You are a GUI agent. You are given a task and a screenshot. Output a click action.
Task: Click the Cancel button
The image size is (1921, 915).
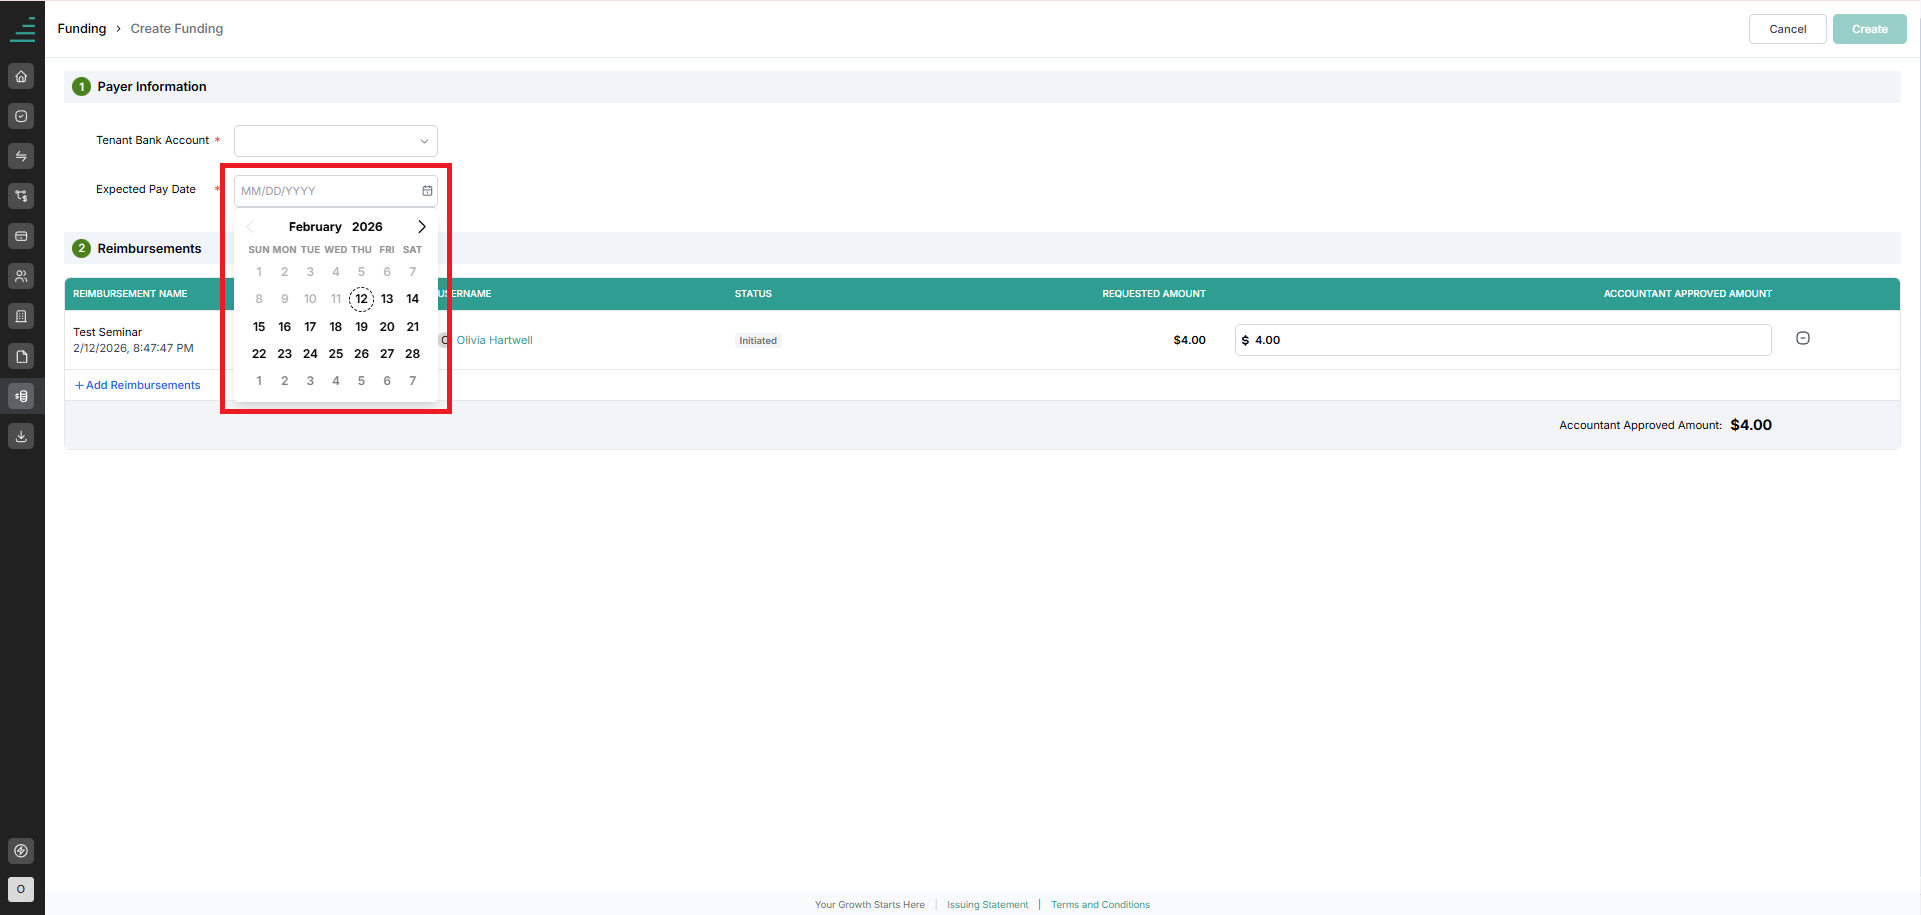coord(1787,29)
